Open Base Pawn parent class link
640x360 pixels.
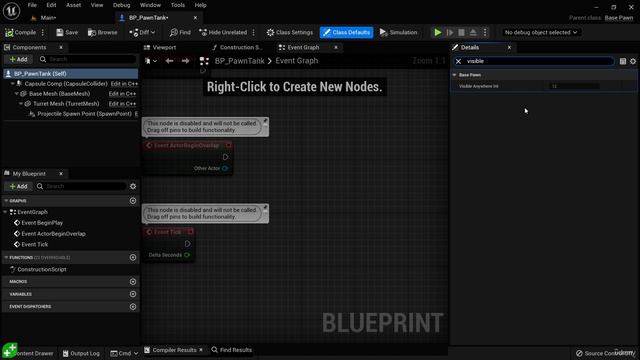coord(619,18)
